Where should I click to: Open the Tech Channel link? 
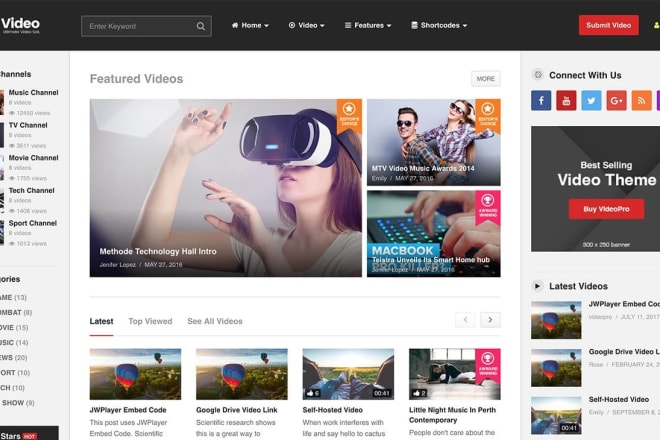pyautogui.click(x=32, y=191)
